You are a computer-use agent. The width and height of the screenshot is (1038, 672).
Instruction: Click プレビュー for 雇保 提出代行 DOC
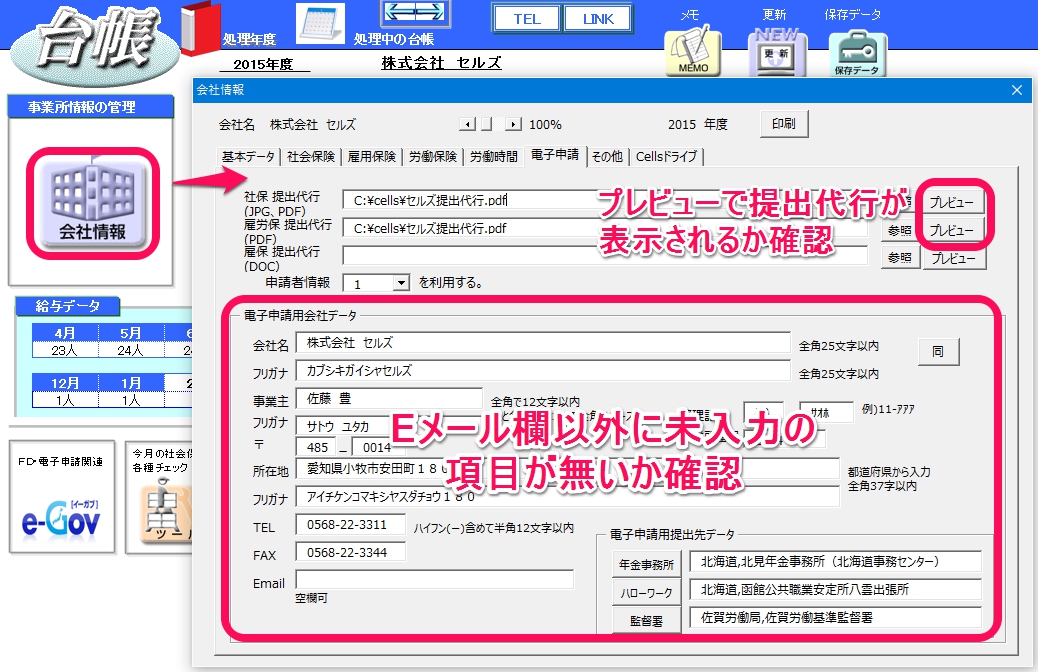(953, 258)
